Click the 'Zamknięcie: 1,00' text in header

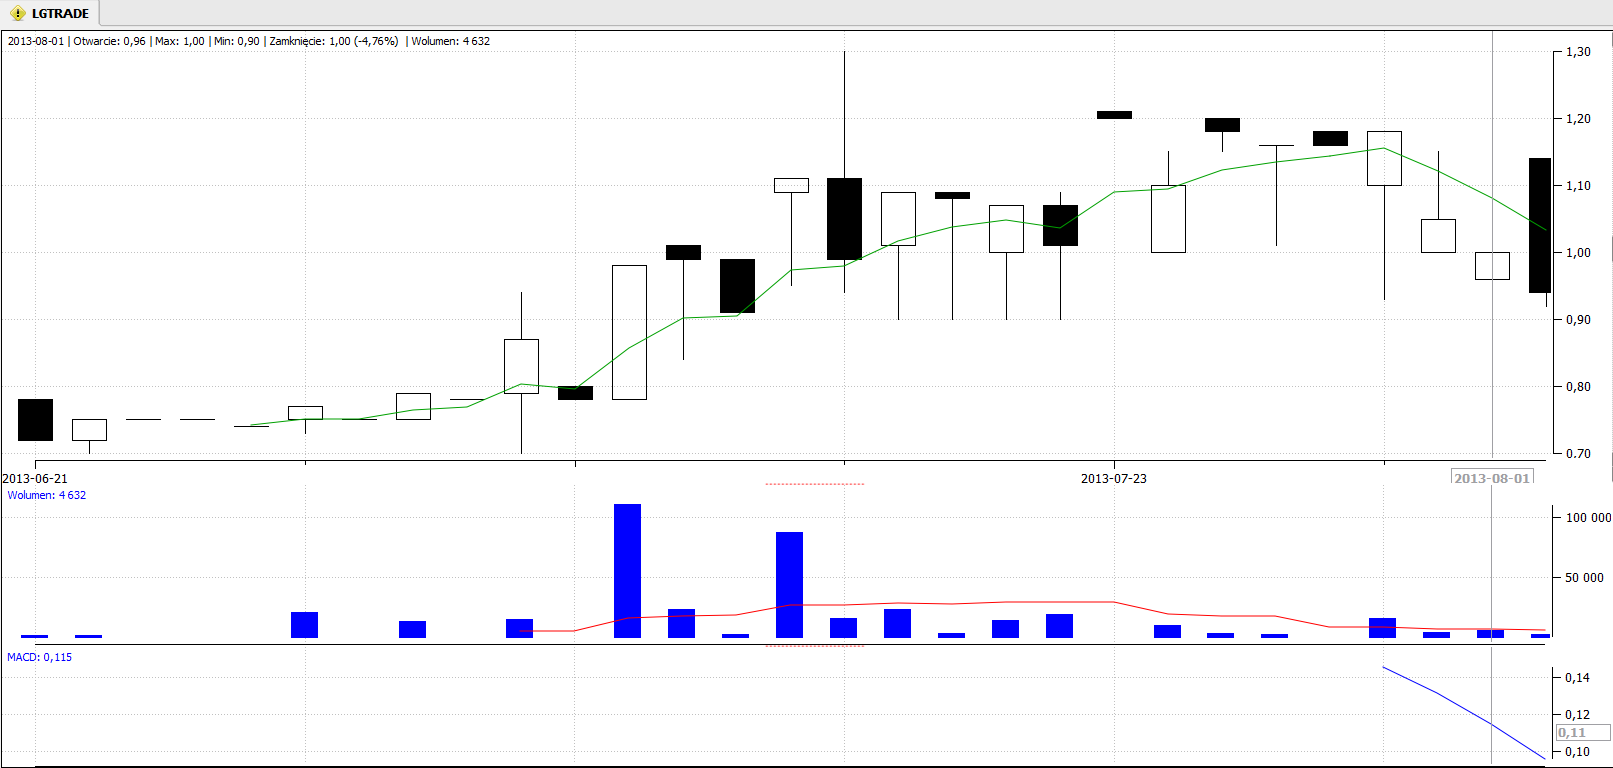tap(334, 41)
